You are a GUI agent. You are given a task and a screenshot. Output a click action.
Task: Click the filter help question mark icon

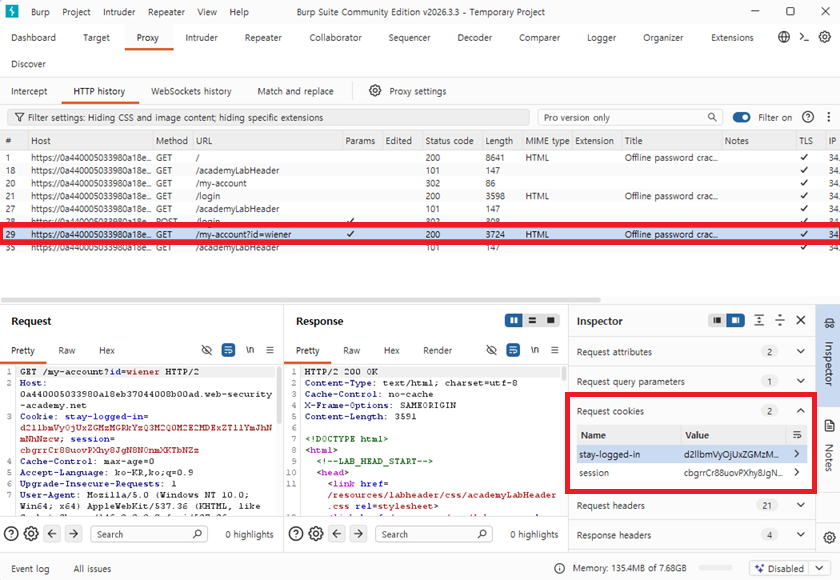coord(808,117)
